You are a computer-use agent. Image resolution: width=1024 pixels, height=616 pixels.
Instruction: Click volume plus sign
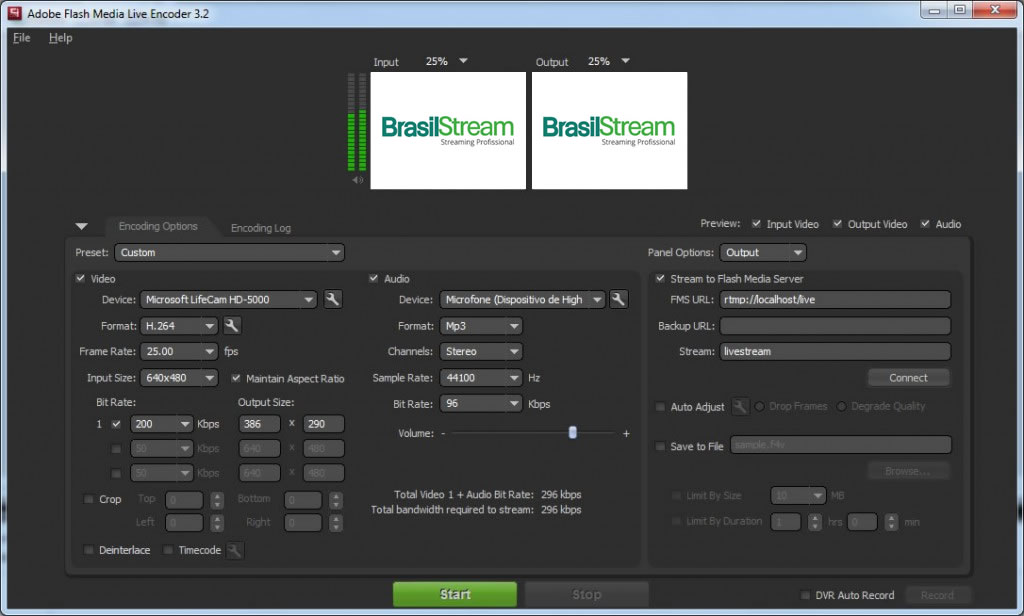click(x=626, y=433)
